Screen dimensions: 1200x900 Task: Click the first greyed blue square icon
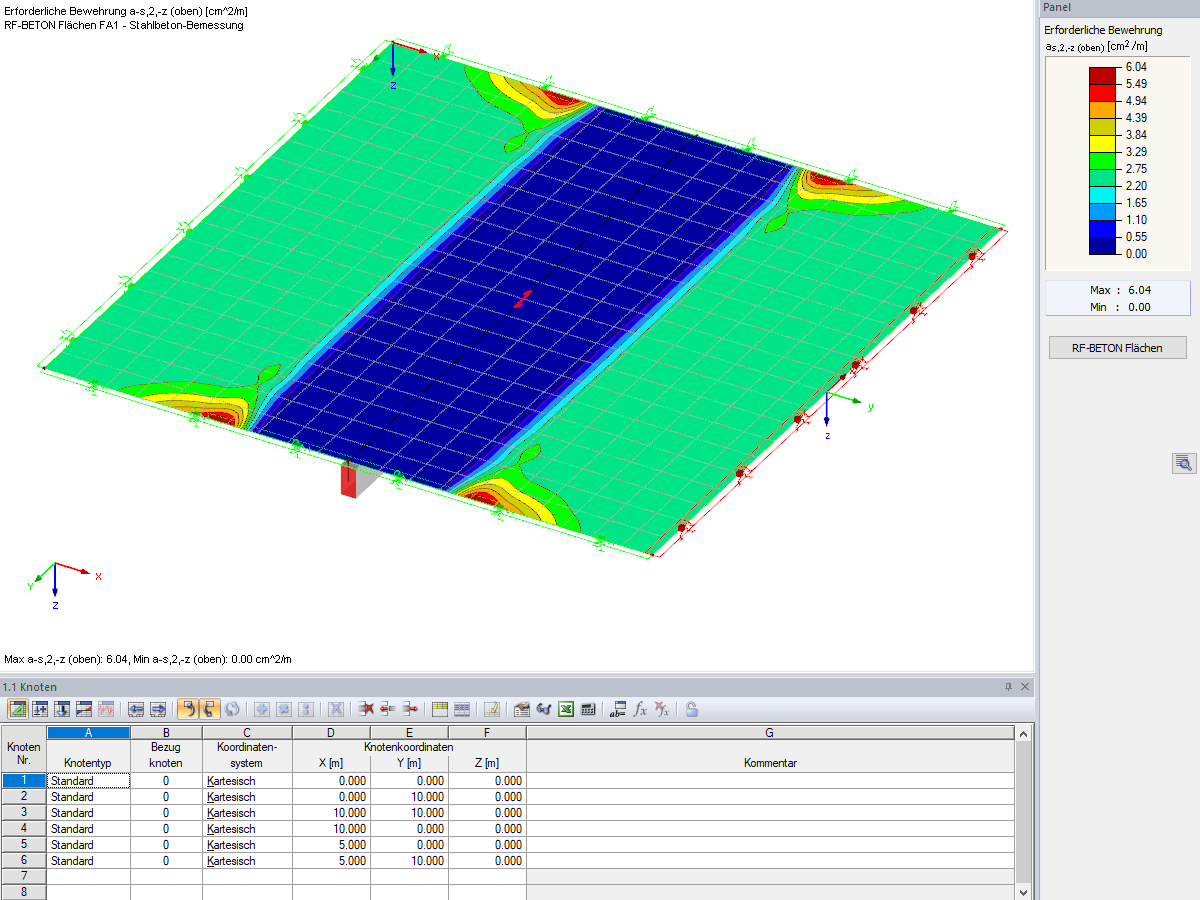[263, 709]
